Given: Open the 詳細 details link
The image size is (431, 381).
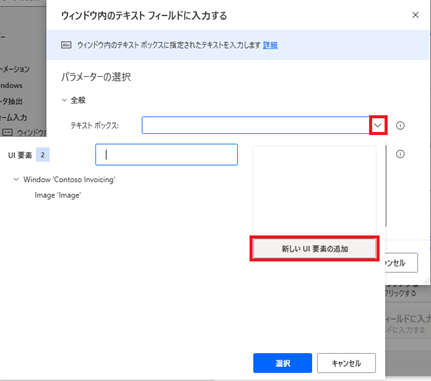Looking at the screenshot, I should point(270,45).
